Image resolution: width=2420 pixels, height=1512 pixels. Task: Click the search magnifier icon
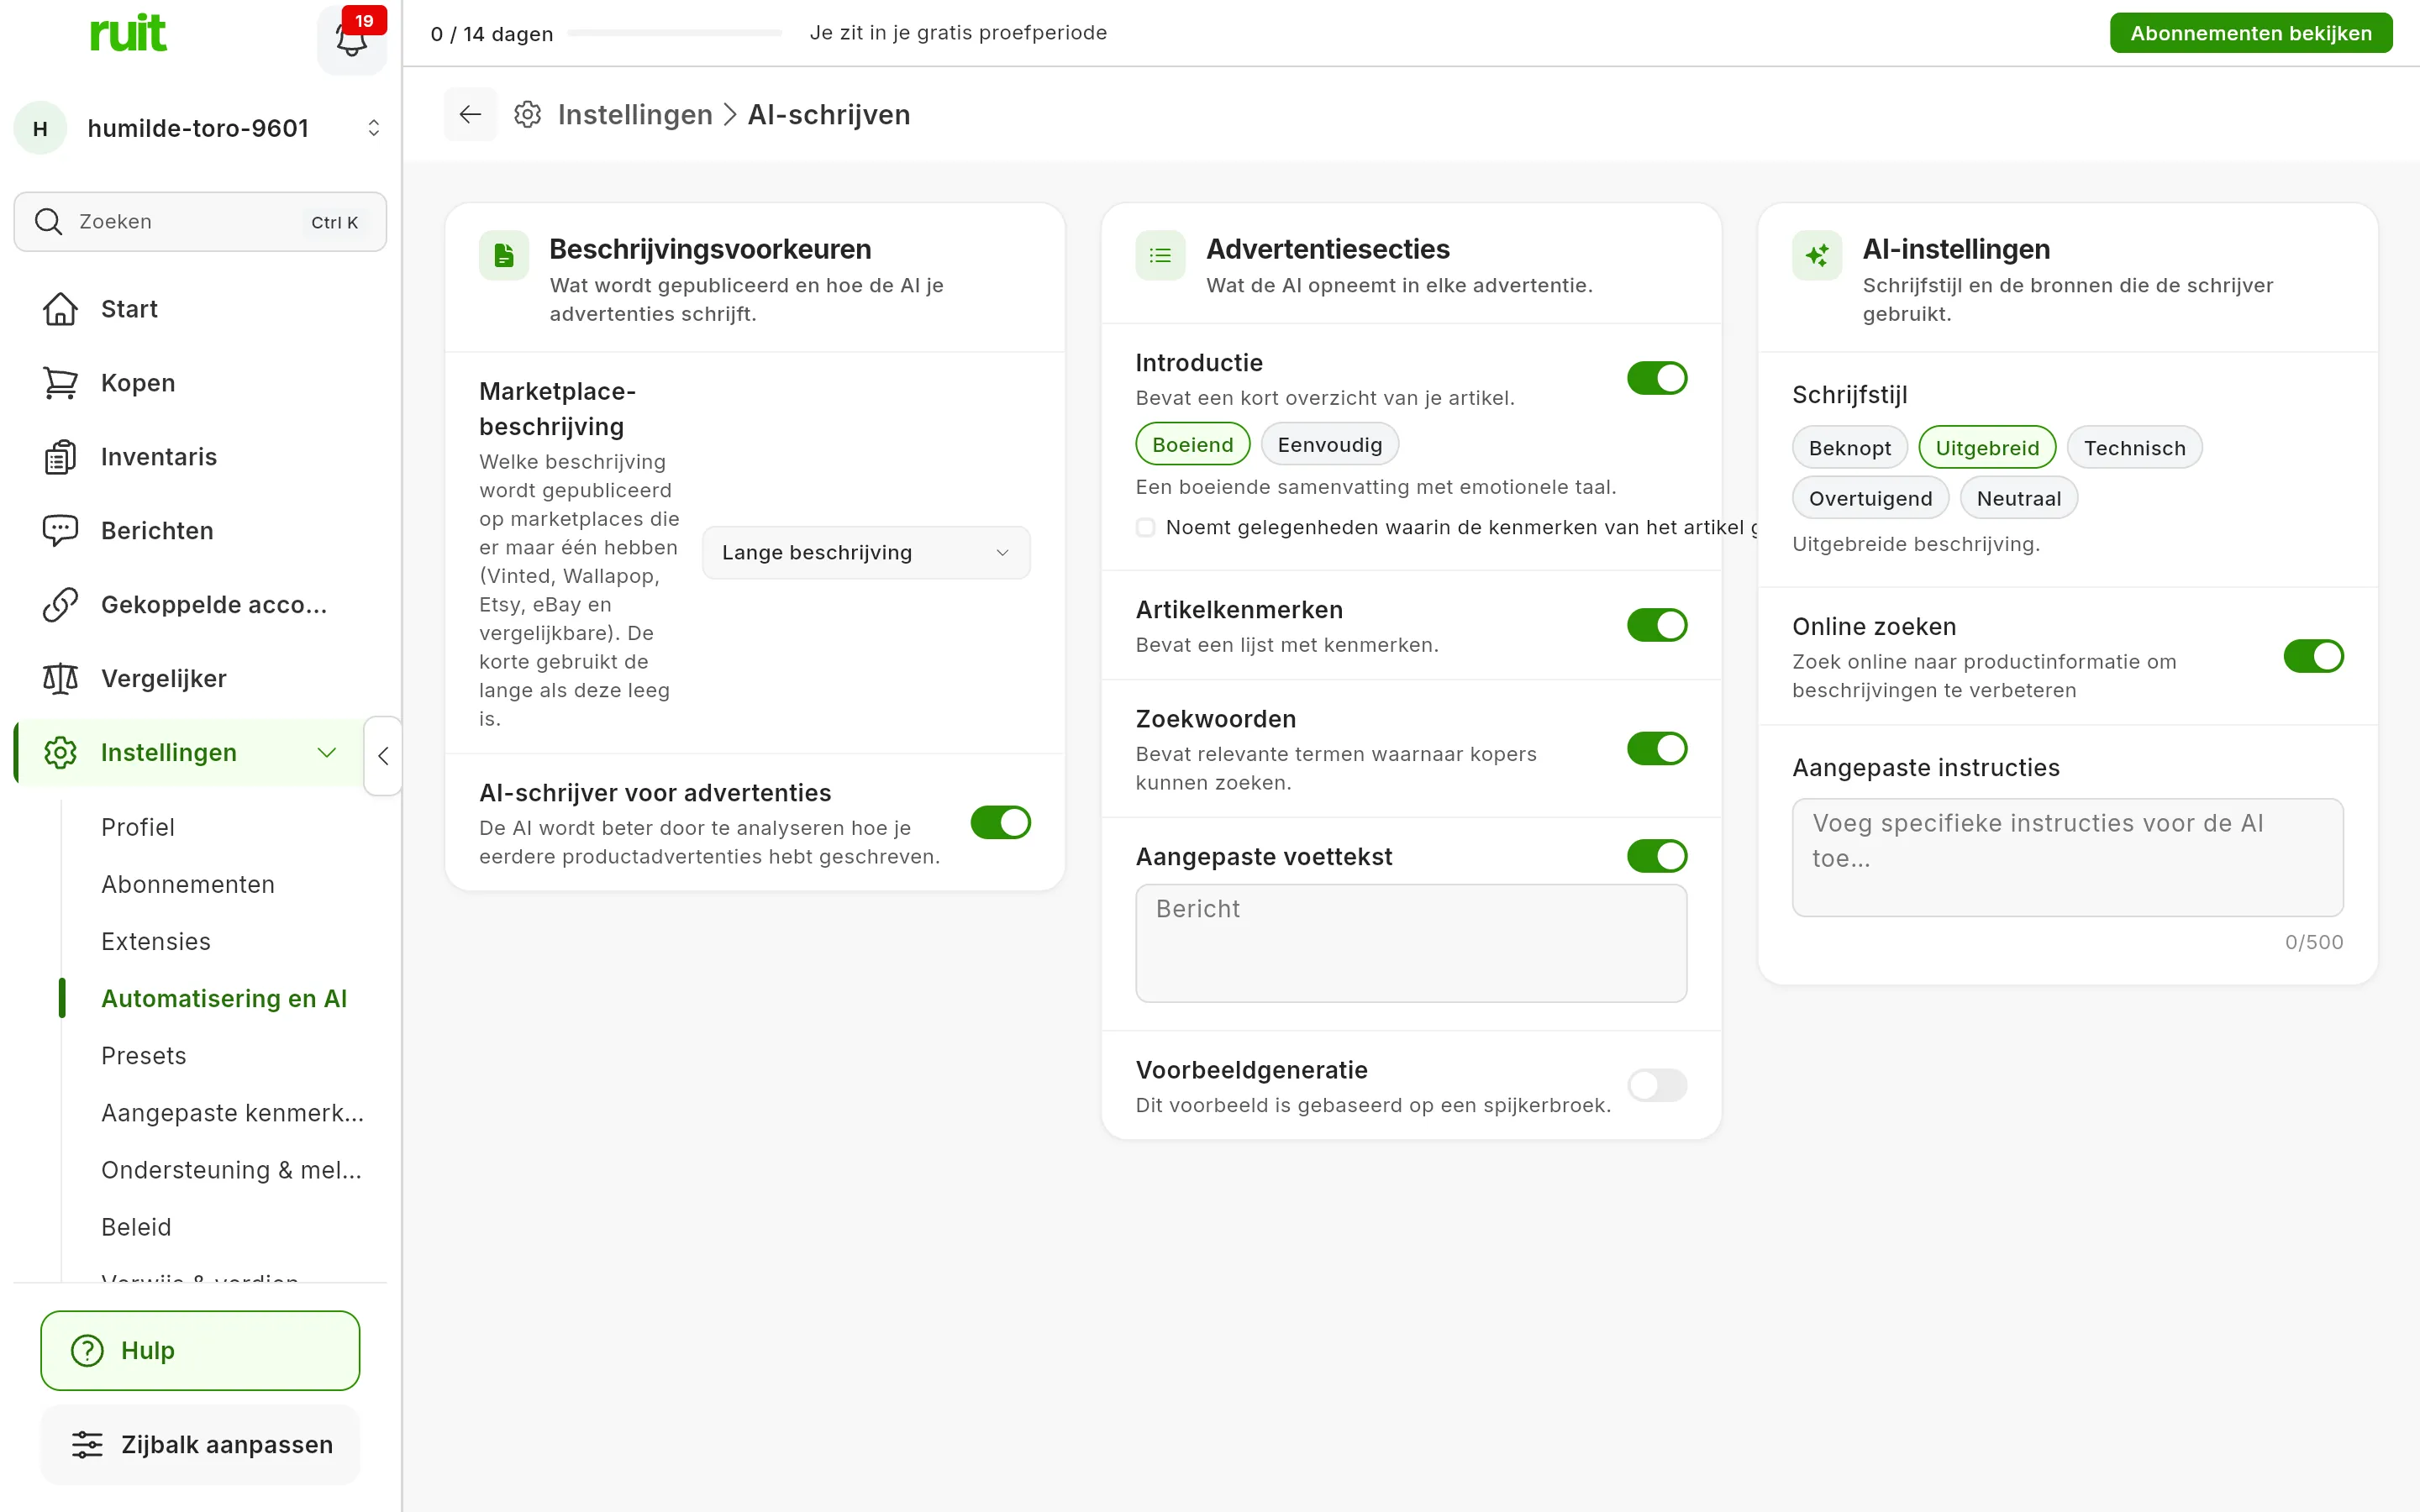[x=48, y=221]
